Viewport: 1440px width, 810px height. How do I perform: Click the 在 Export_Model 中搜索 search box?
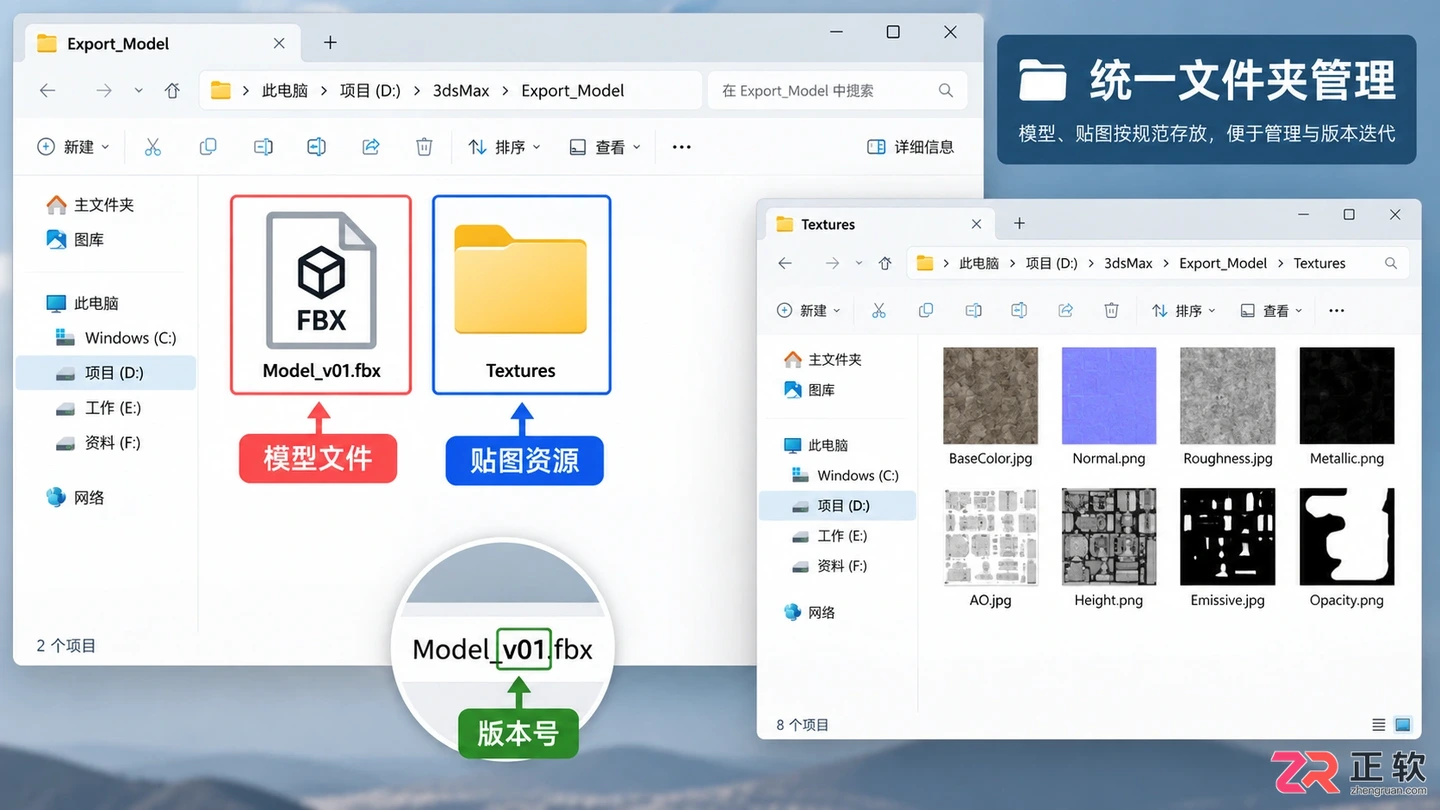[837, 91]
